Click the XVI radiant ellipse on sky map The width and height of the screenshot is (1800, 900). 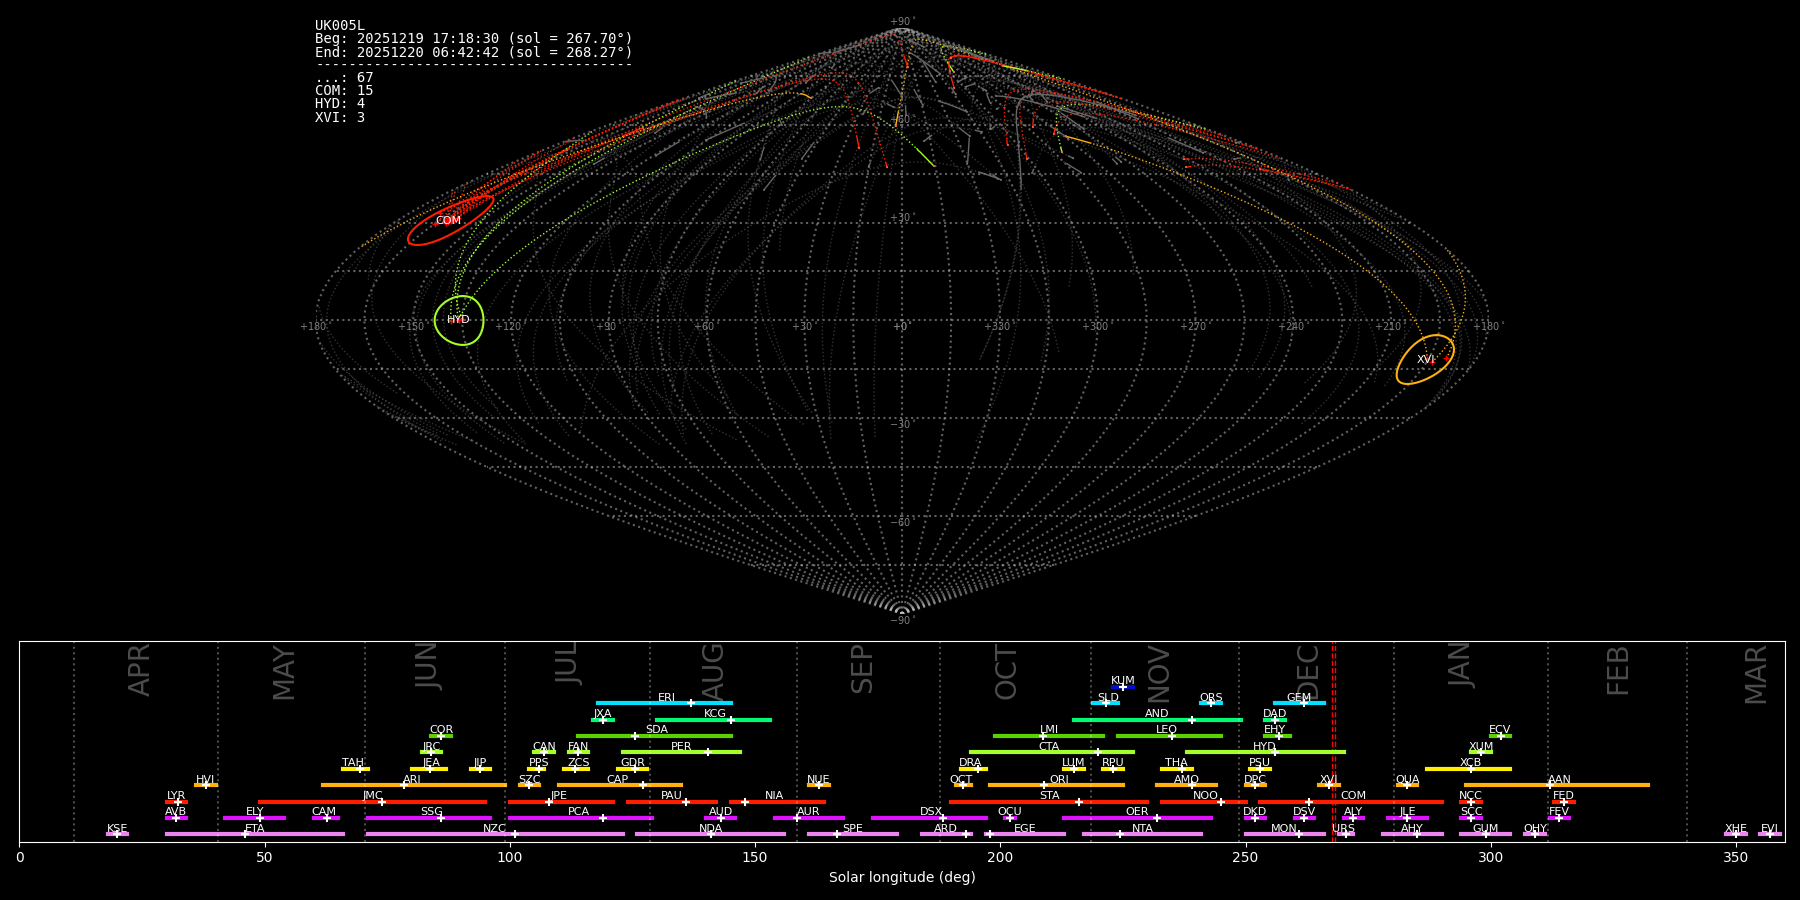(x=1425, y=360)
